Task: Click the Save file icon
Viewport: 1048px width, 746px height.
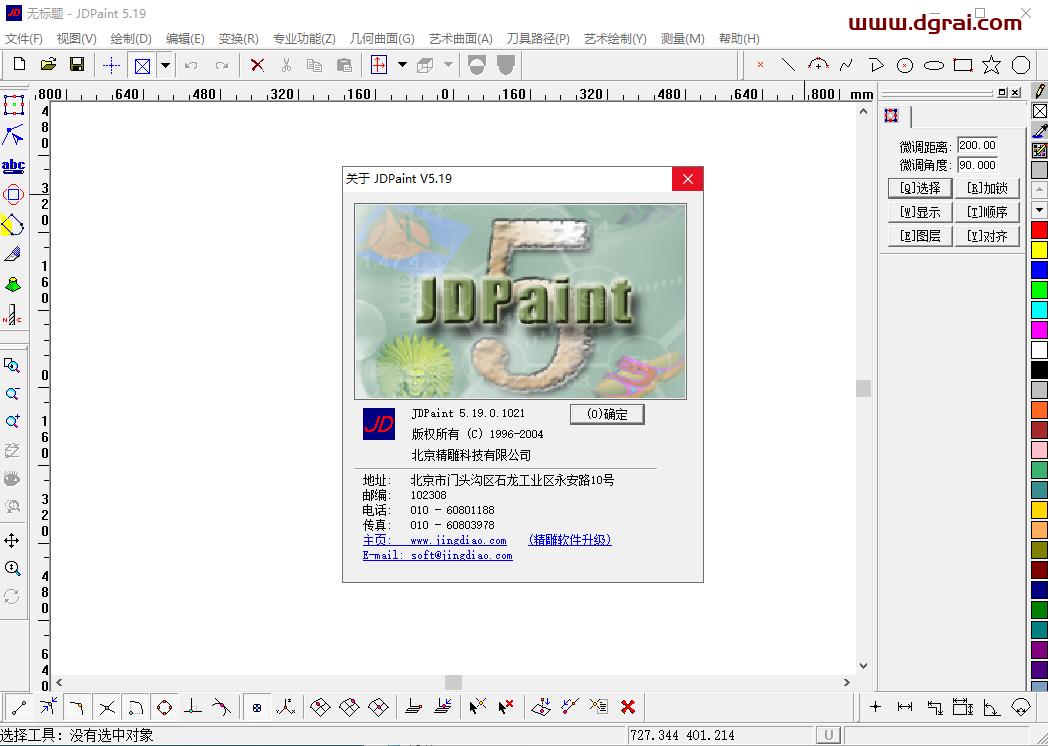Action: 77,65
